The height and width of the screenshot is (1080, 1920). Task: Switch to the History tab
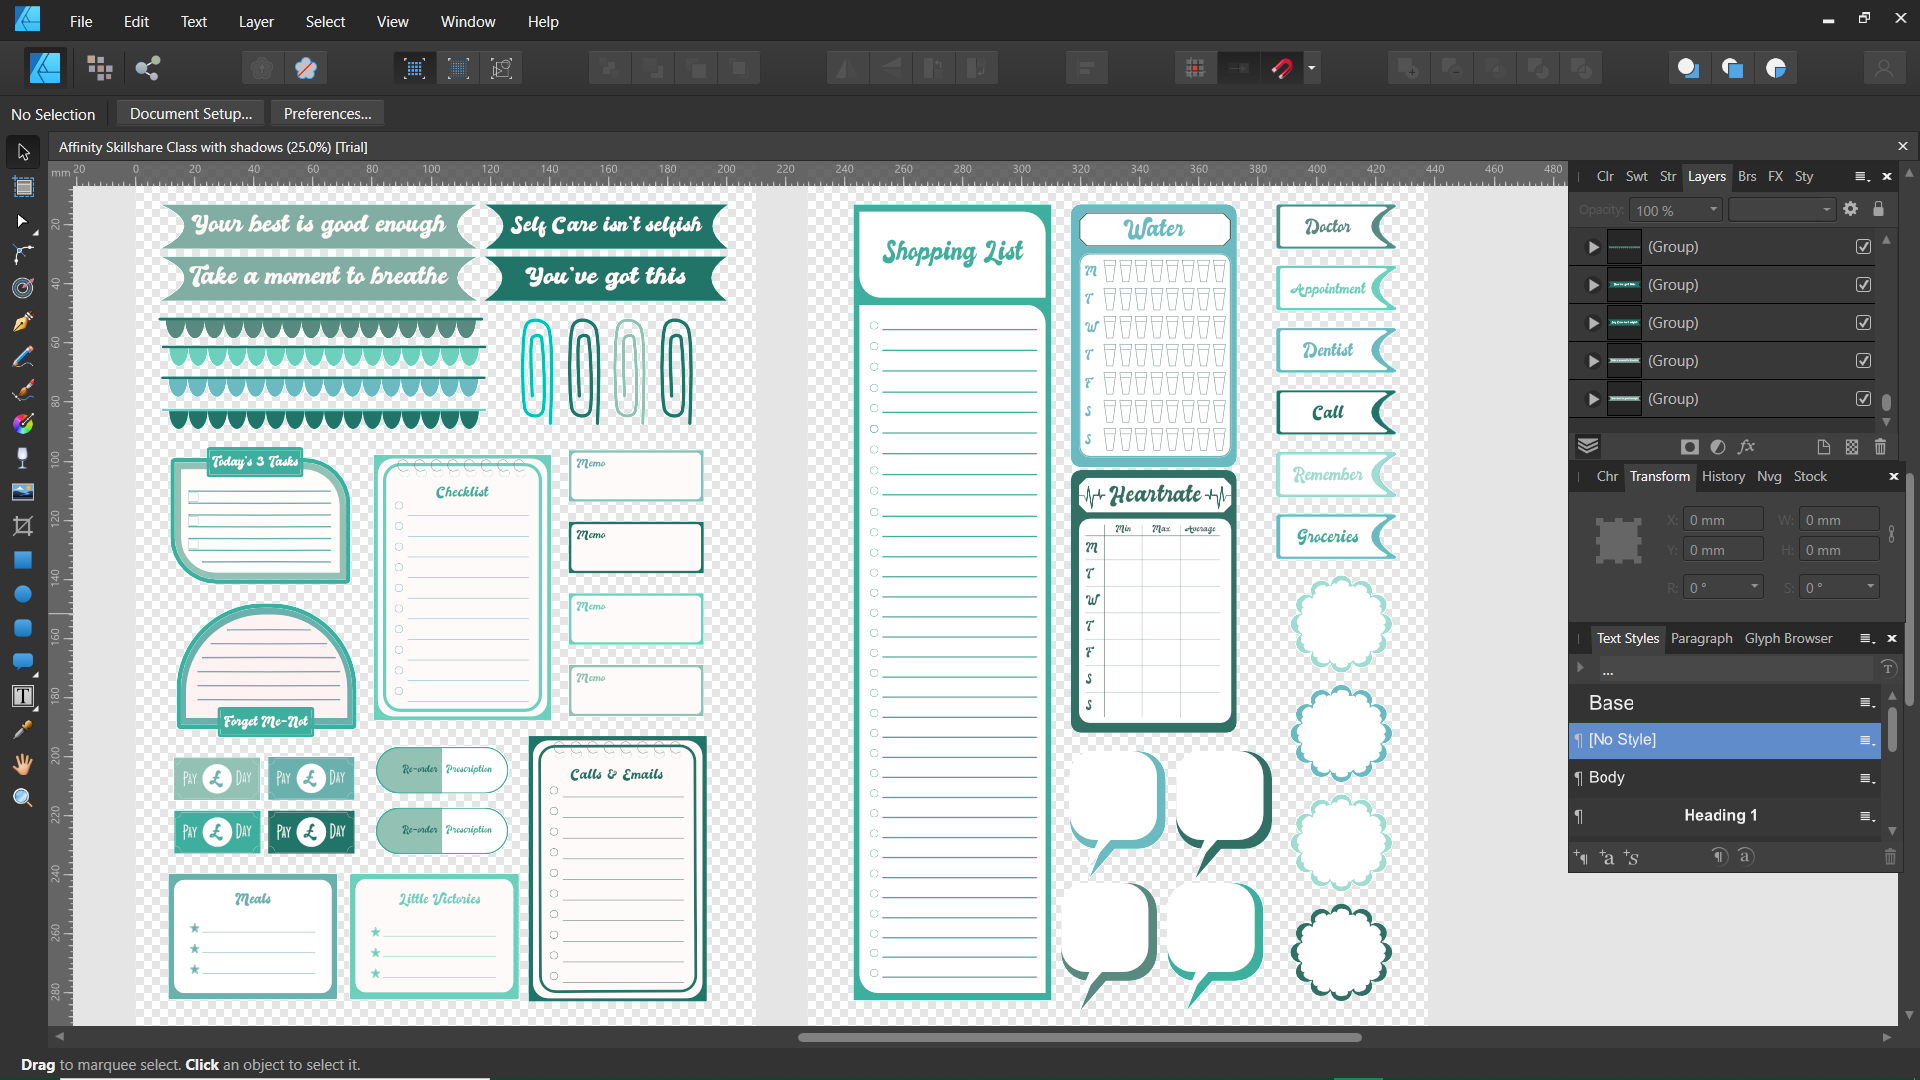[1723, 476]
